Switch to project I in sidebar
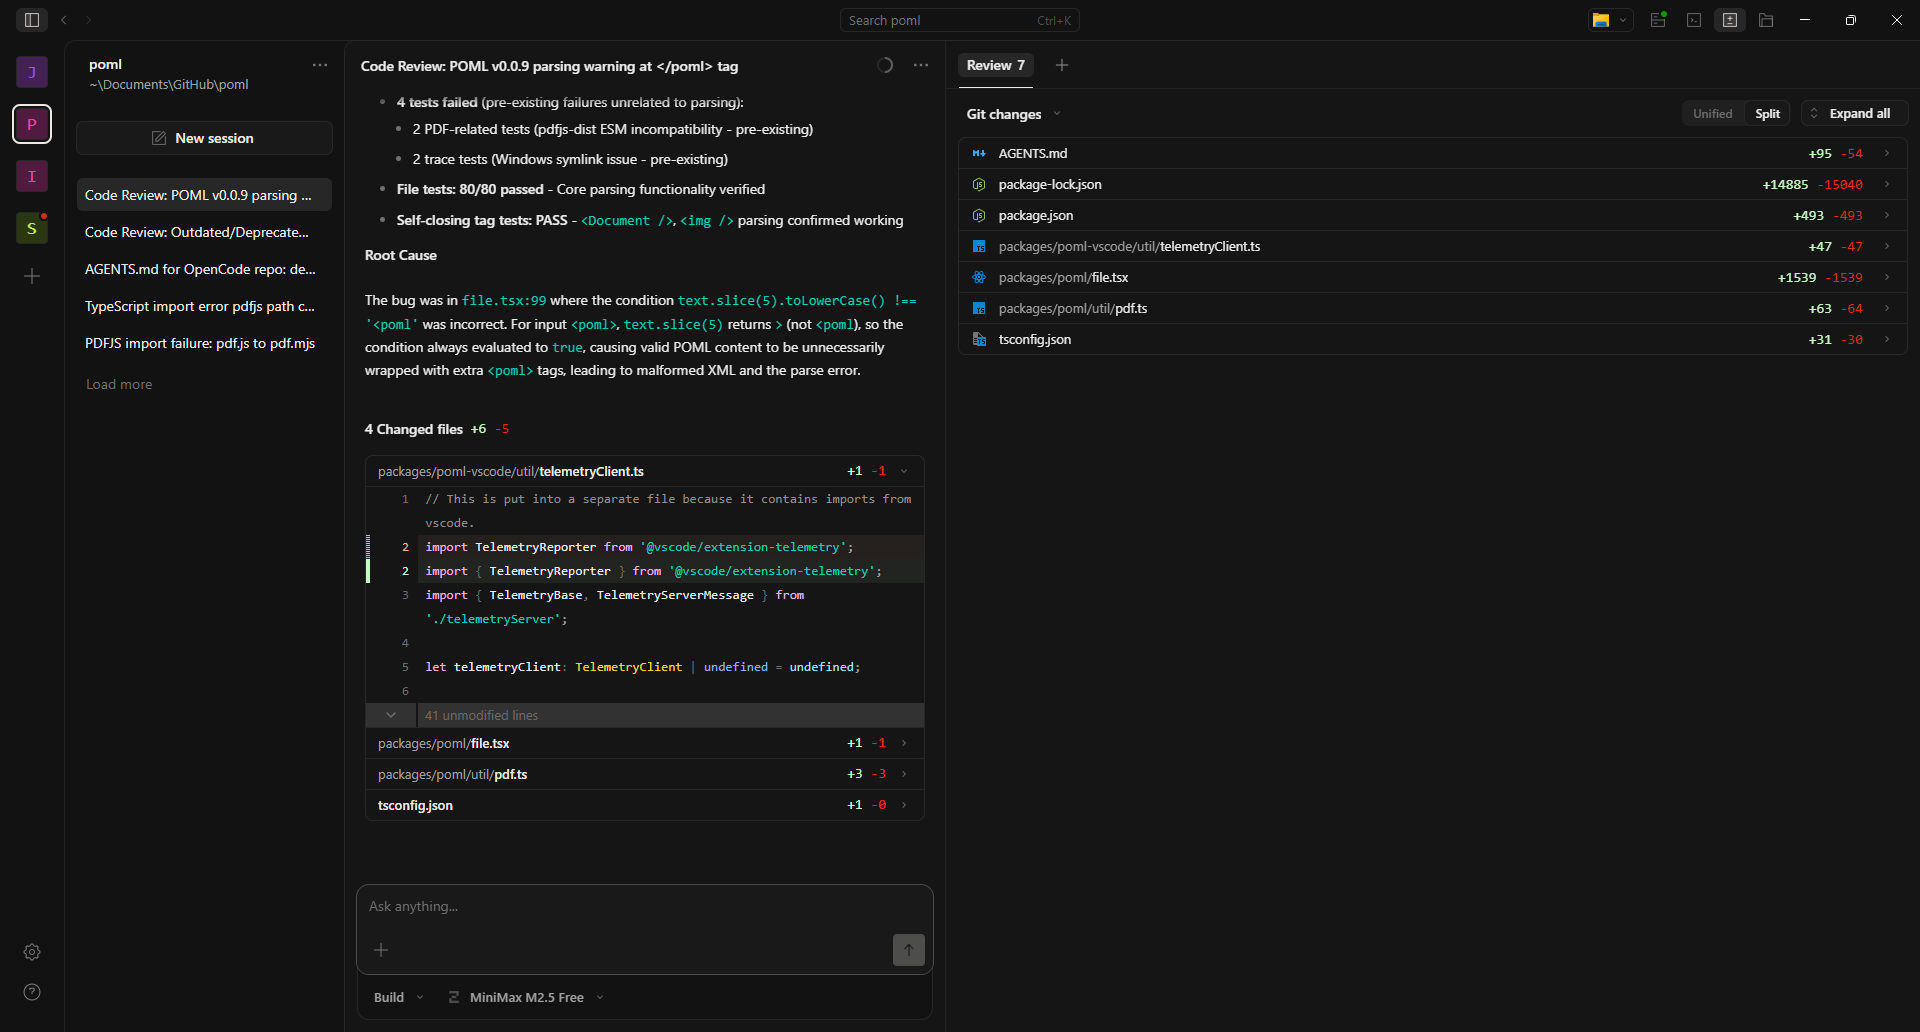The height and width of the screenshot is (1032, 1920). coord(32,176)
